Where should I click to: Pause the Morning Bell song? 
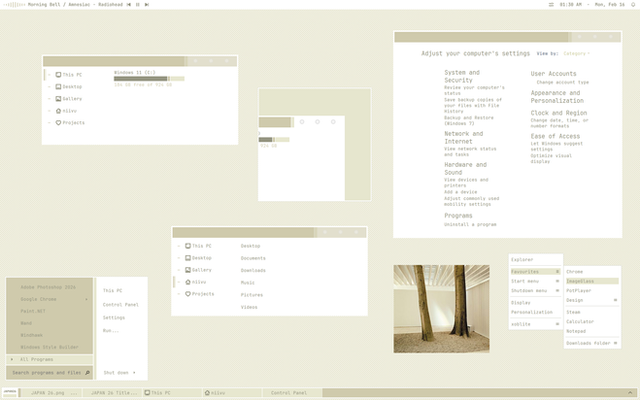coord(138,4)
